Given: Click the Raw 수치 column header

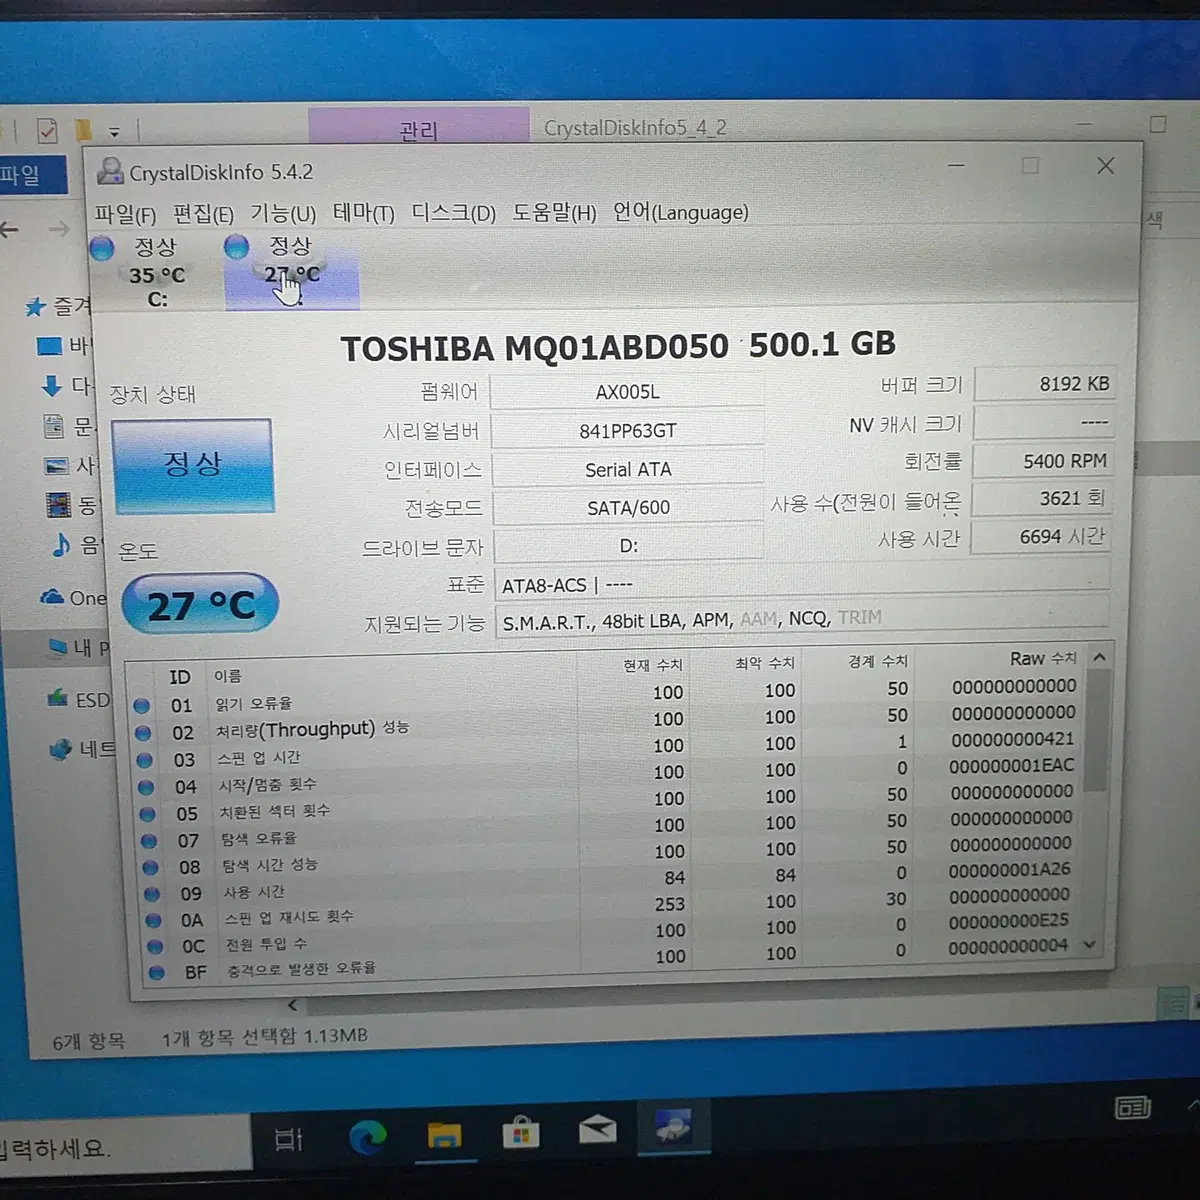Looking at the screenshot, I should (1043, 658).
